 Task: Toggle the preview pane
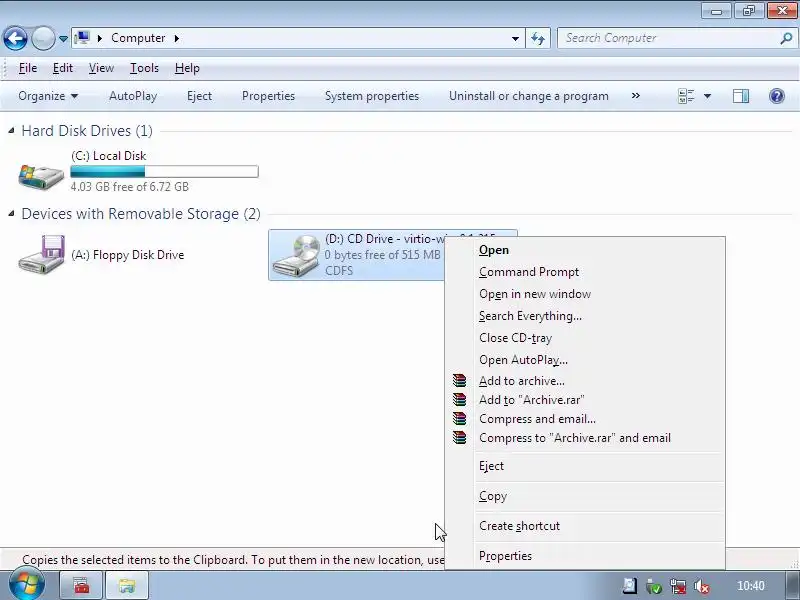point(741,96)
